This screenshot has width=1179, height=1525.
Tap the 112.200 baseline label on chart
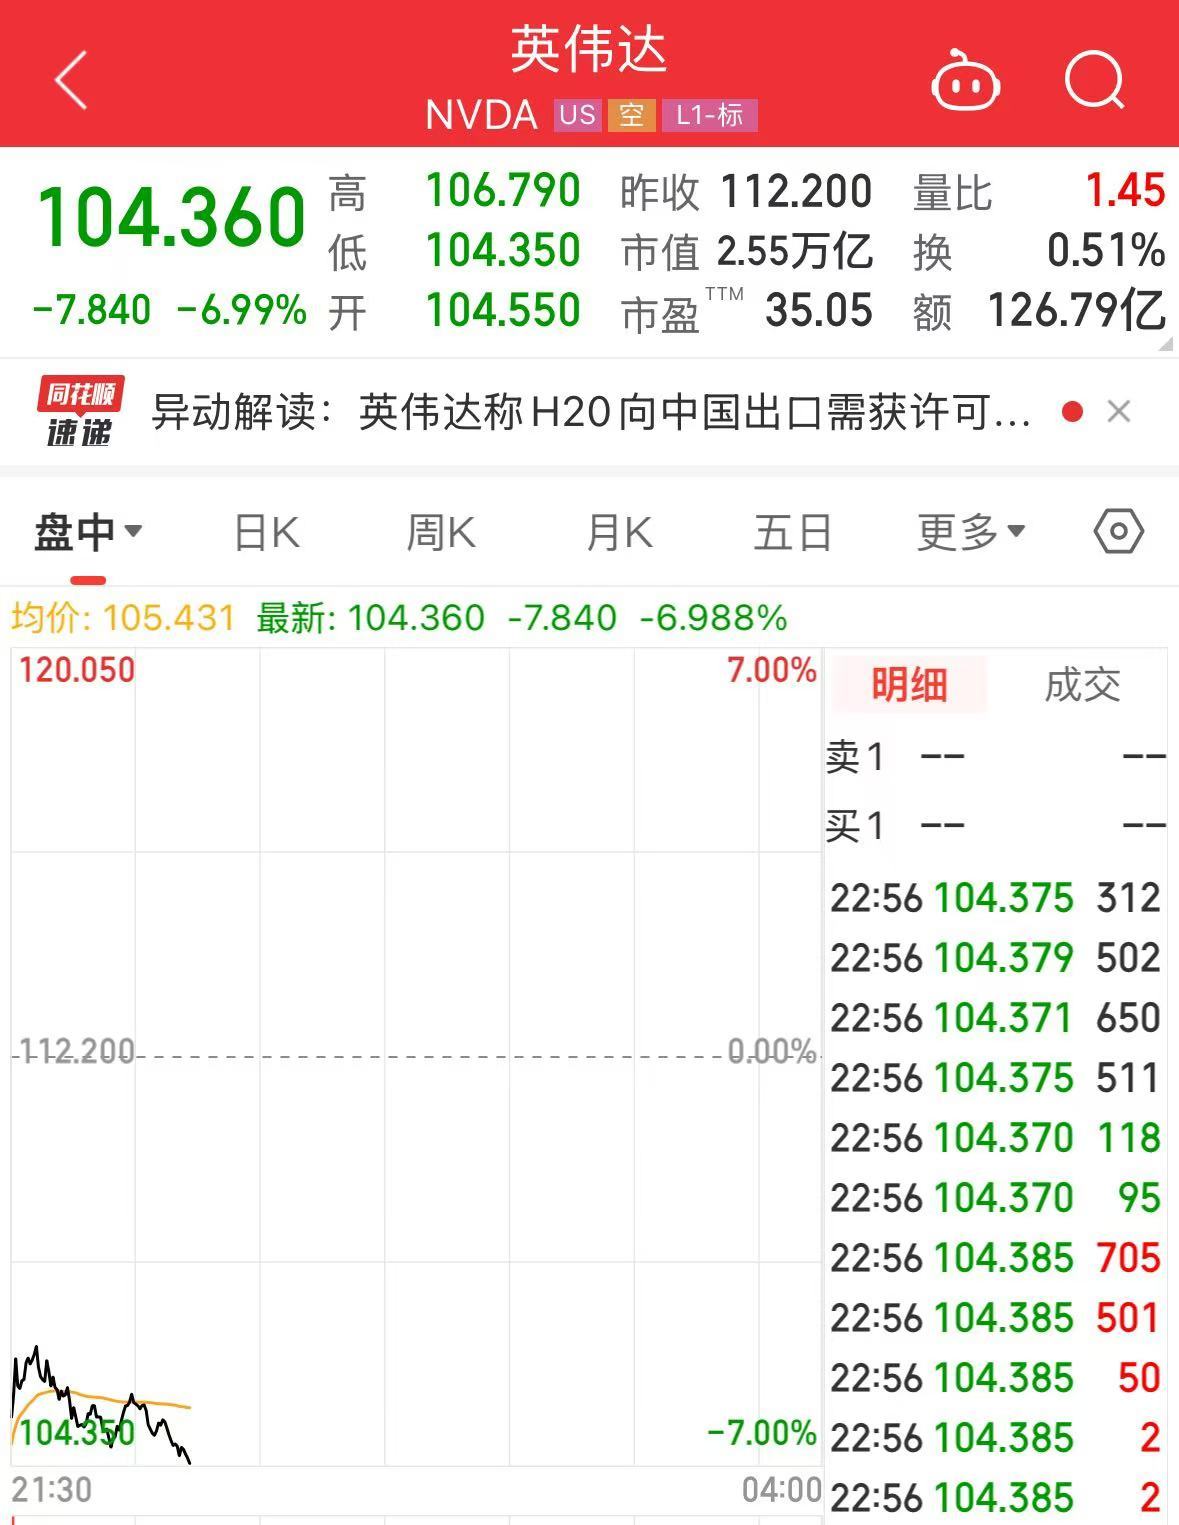point(77,1050)
